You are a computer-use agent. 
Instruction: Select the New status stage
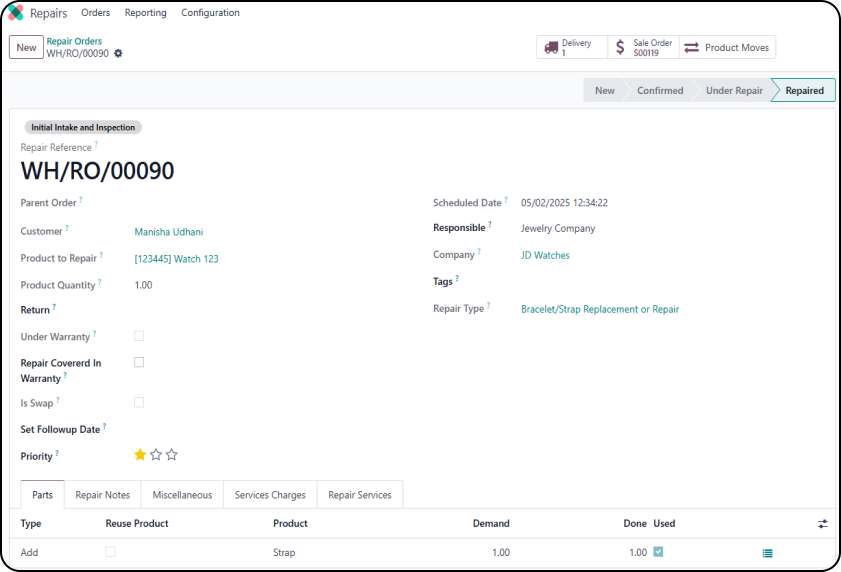pos(604,91)
